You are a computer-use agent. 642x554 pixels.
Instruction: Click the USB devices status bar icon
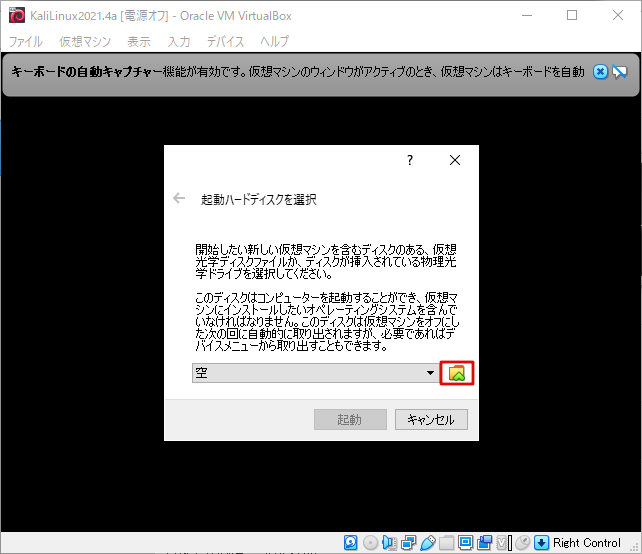point(427,543)
